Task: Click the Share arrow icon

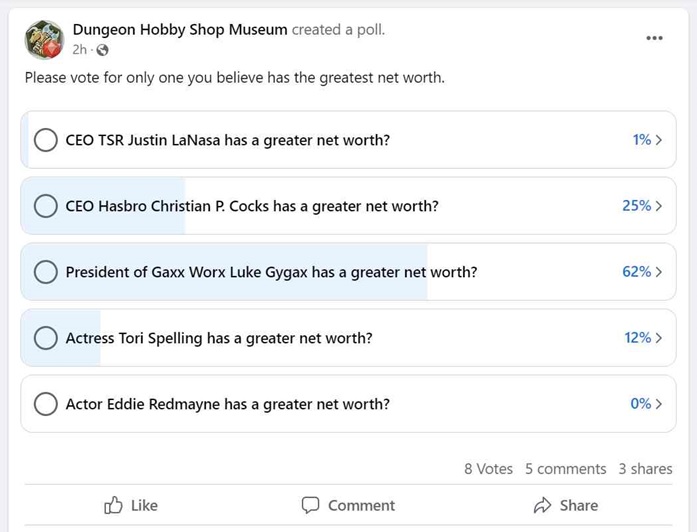Action: [543, 505]
